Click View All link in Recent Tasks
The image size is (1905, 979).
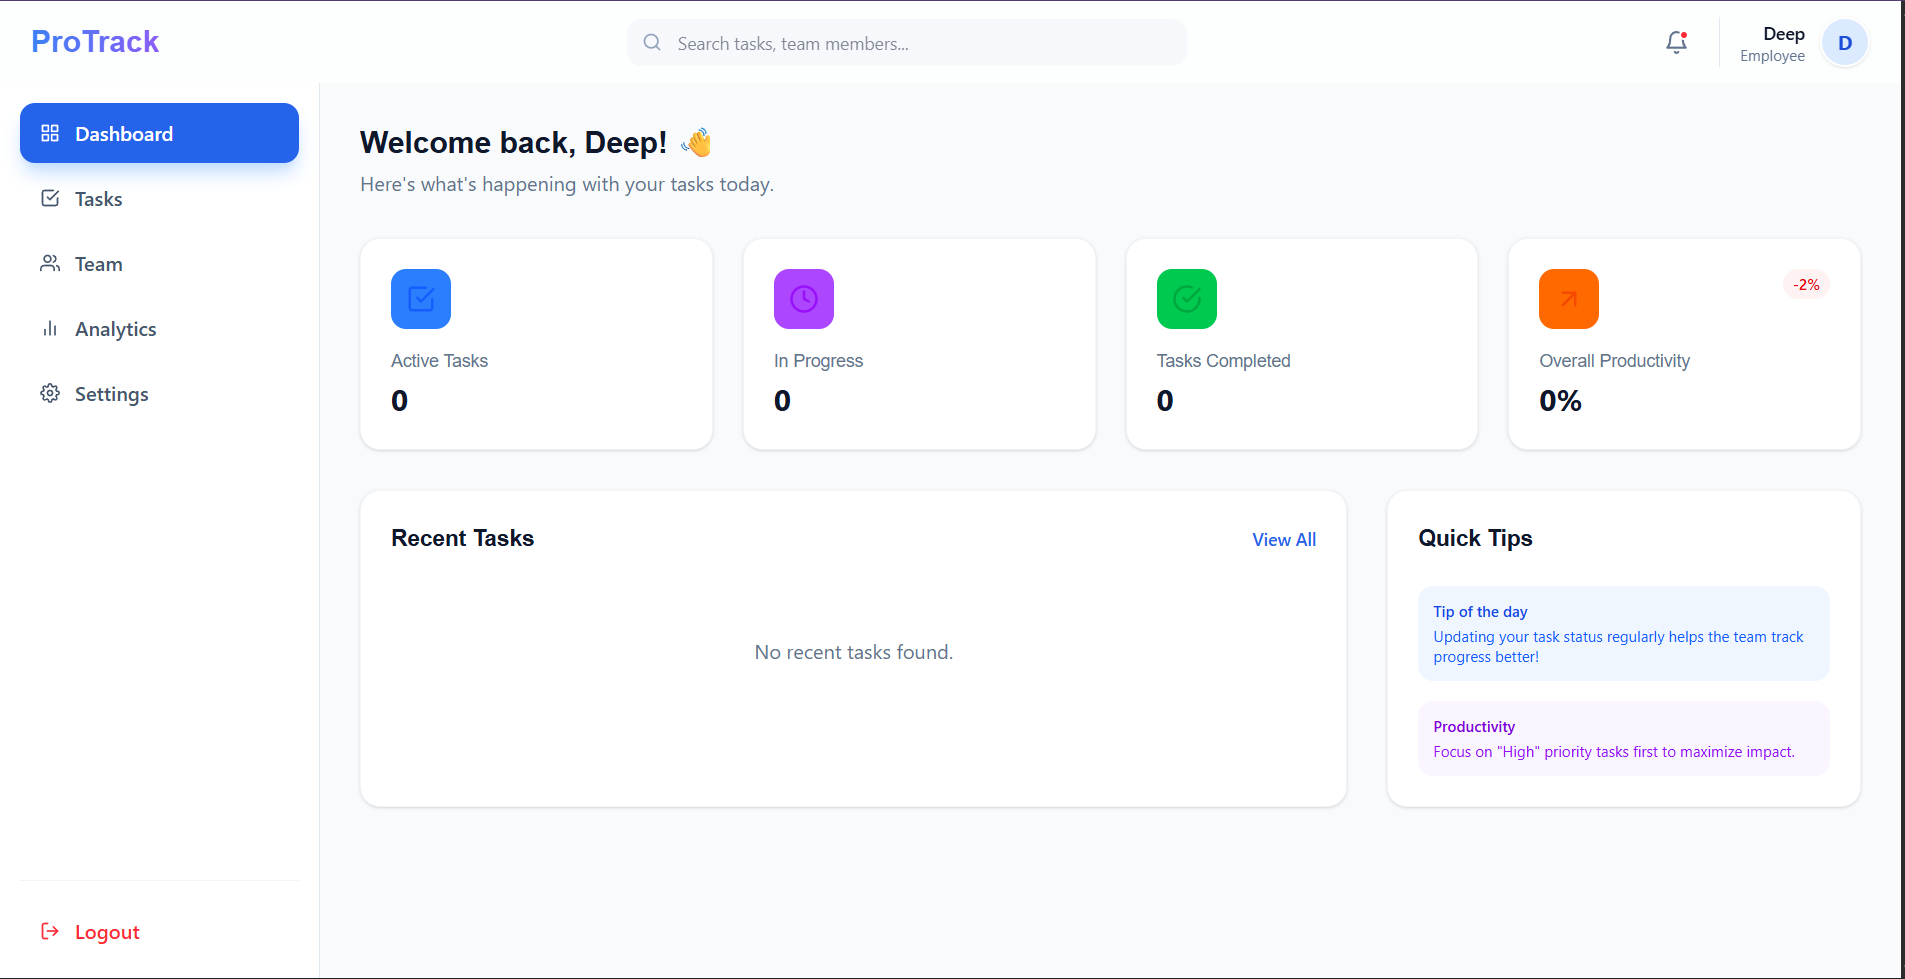1283,540
